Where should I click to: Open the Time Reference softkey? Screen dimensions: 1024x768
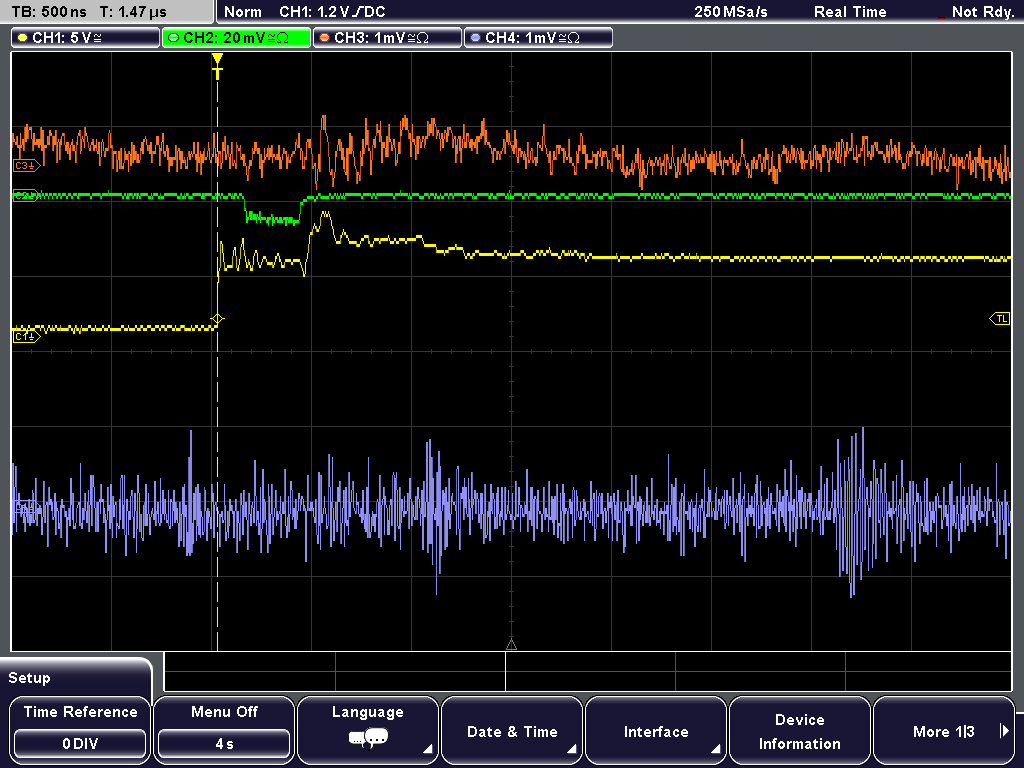(x=80, y=730)
